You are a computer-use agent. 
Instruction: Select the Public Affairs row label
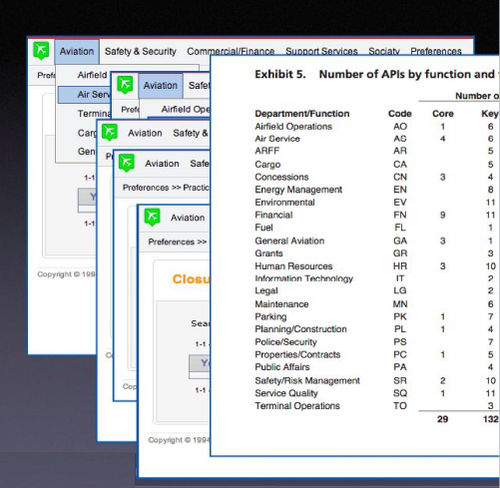click(x=282, y=367)
